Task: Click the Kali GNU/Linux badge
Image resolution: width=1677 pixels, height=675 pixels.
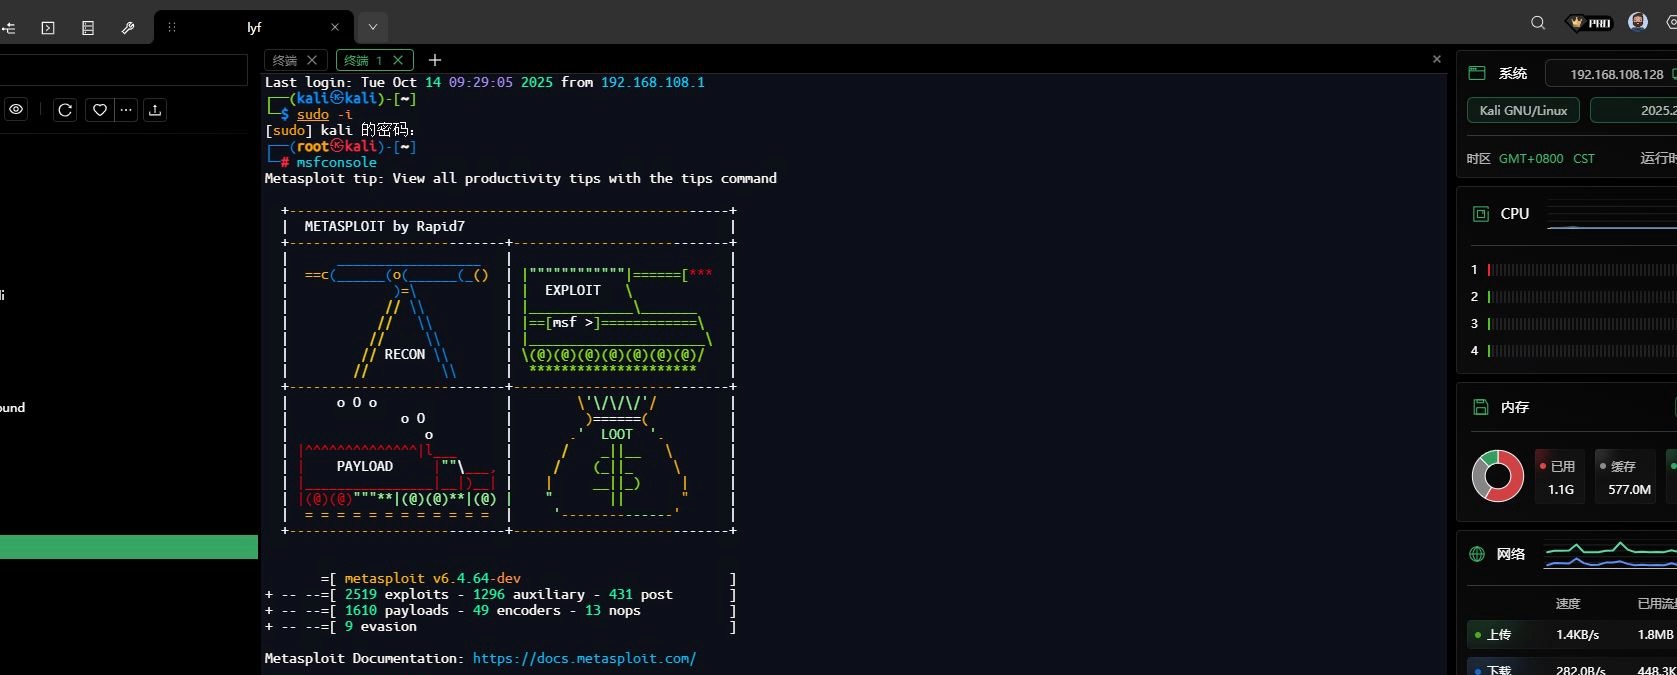Action: pos(1523,110)
